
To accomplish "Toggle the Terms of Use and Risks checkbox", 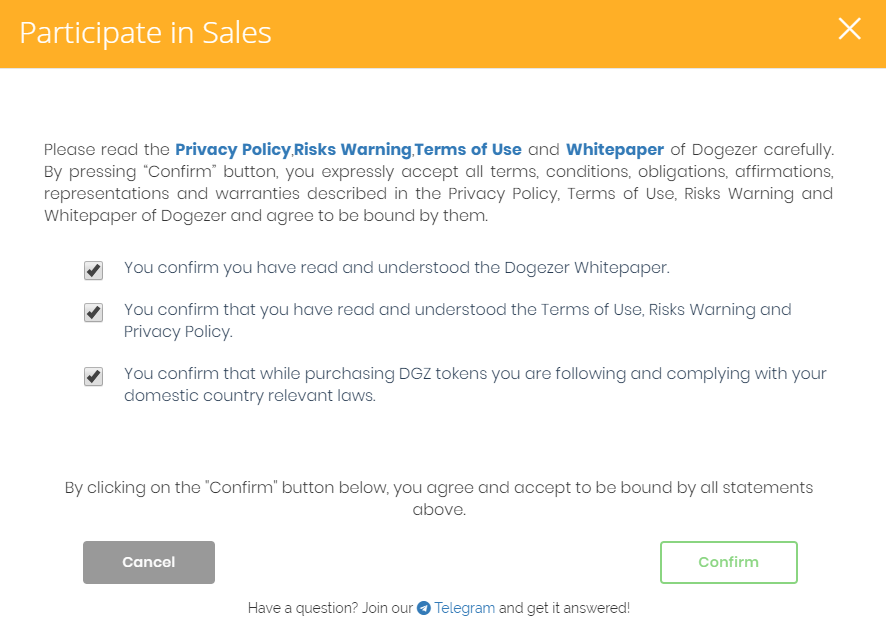I will click(93, 312).
